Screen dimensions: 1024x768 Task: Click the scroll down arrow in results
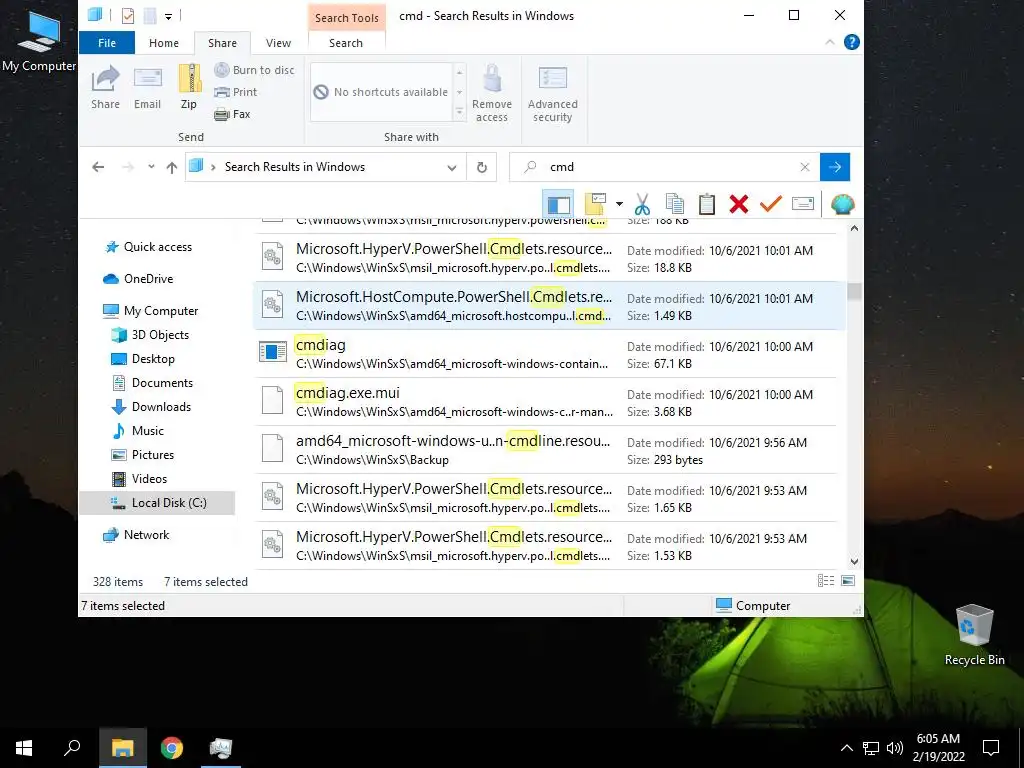tap(854, 562)
